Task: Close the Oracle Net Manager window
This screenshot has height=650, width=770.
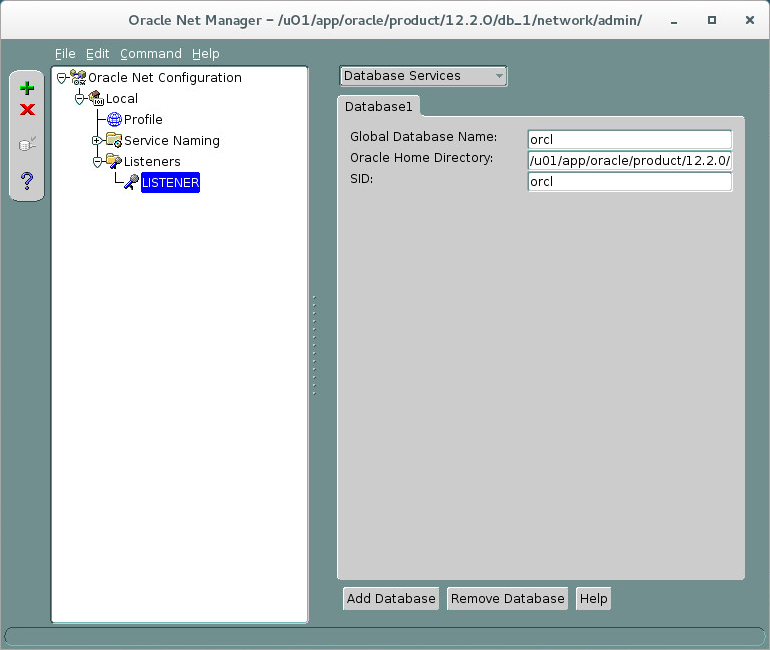Action: (749, 20)
